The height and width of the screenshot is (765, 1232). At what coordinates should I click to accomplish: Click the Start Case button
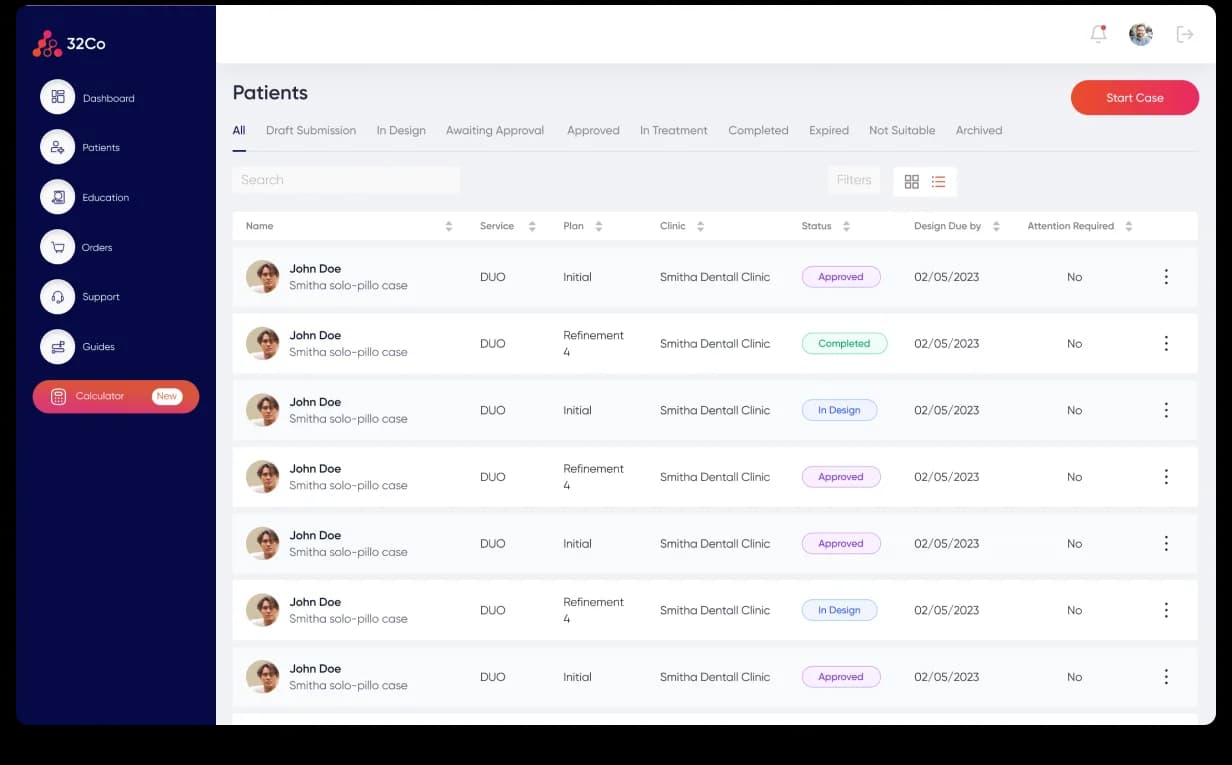[1135, 98]
